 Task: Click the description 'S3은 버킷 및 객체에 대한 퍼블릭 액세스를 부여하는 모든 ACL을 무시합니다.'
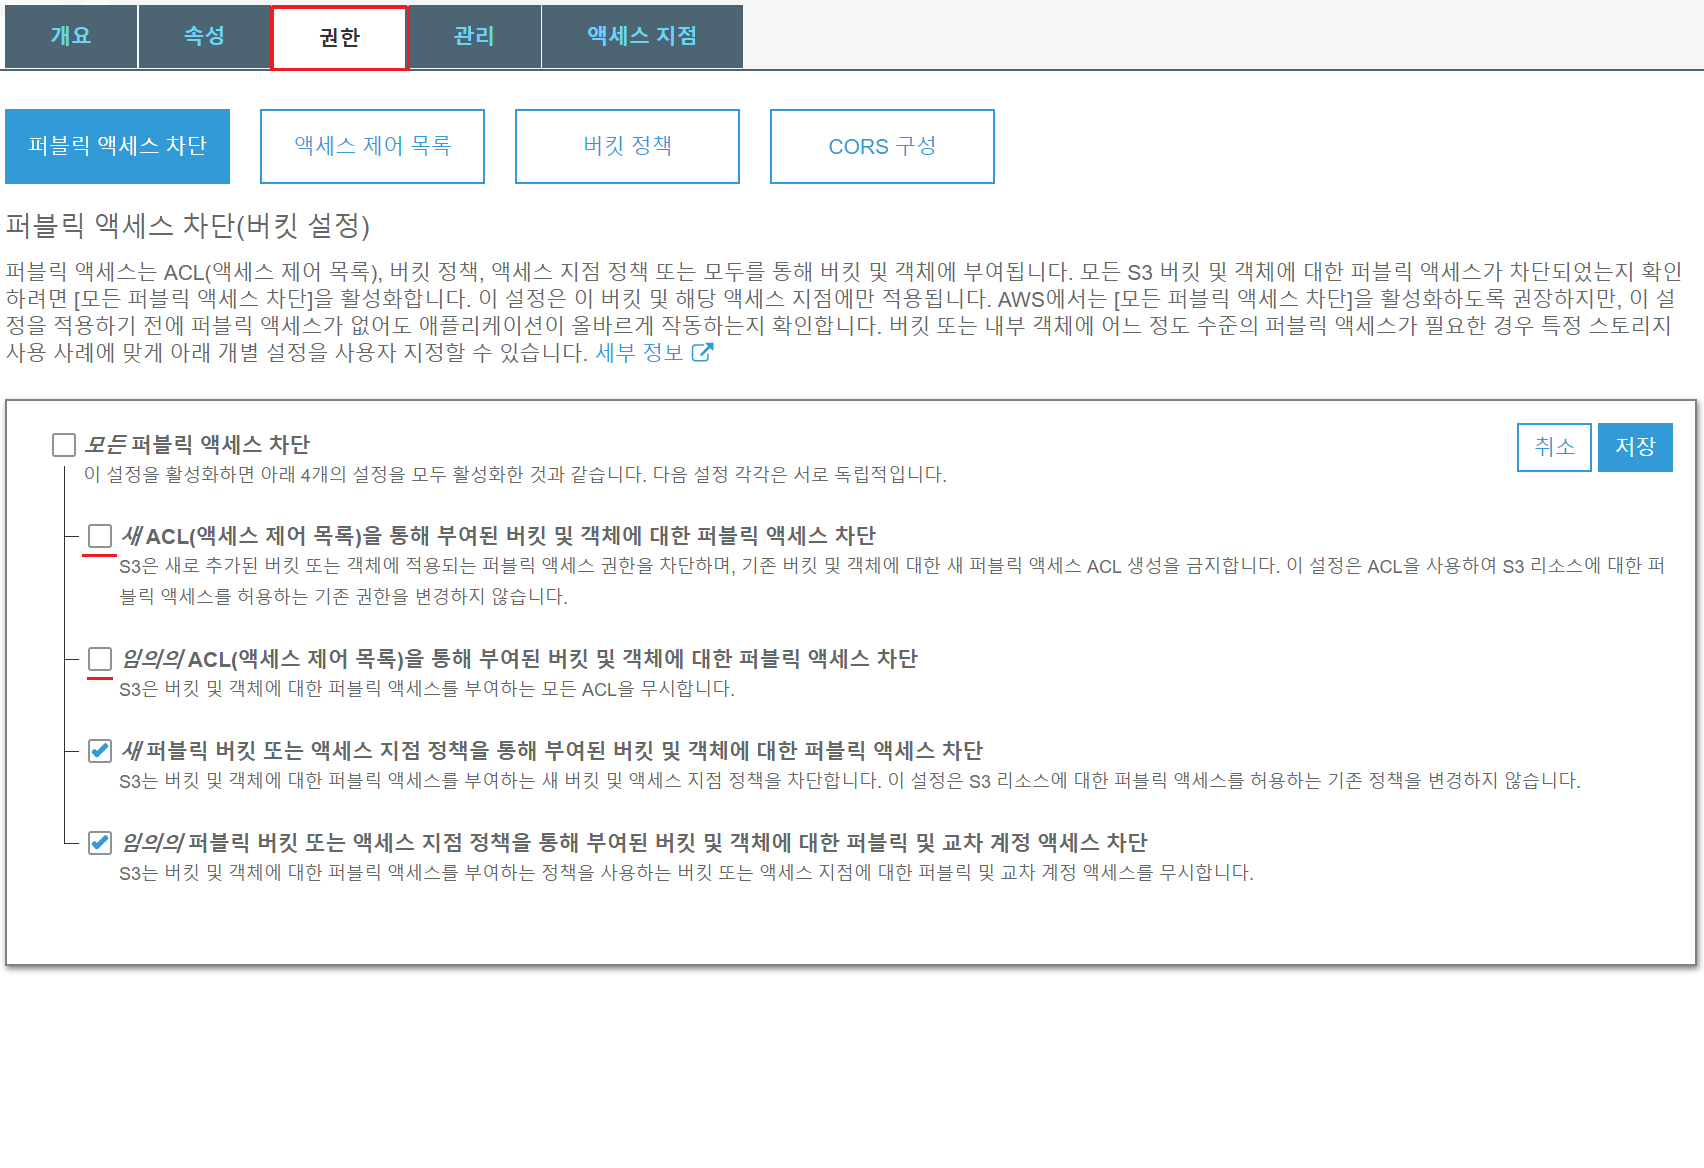427,689
